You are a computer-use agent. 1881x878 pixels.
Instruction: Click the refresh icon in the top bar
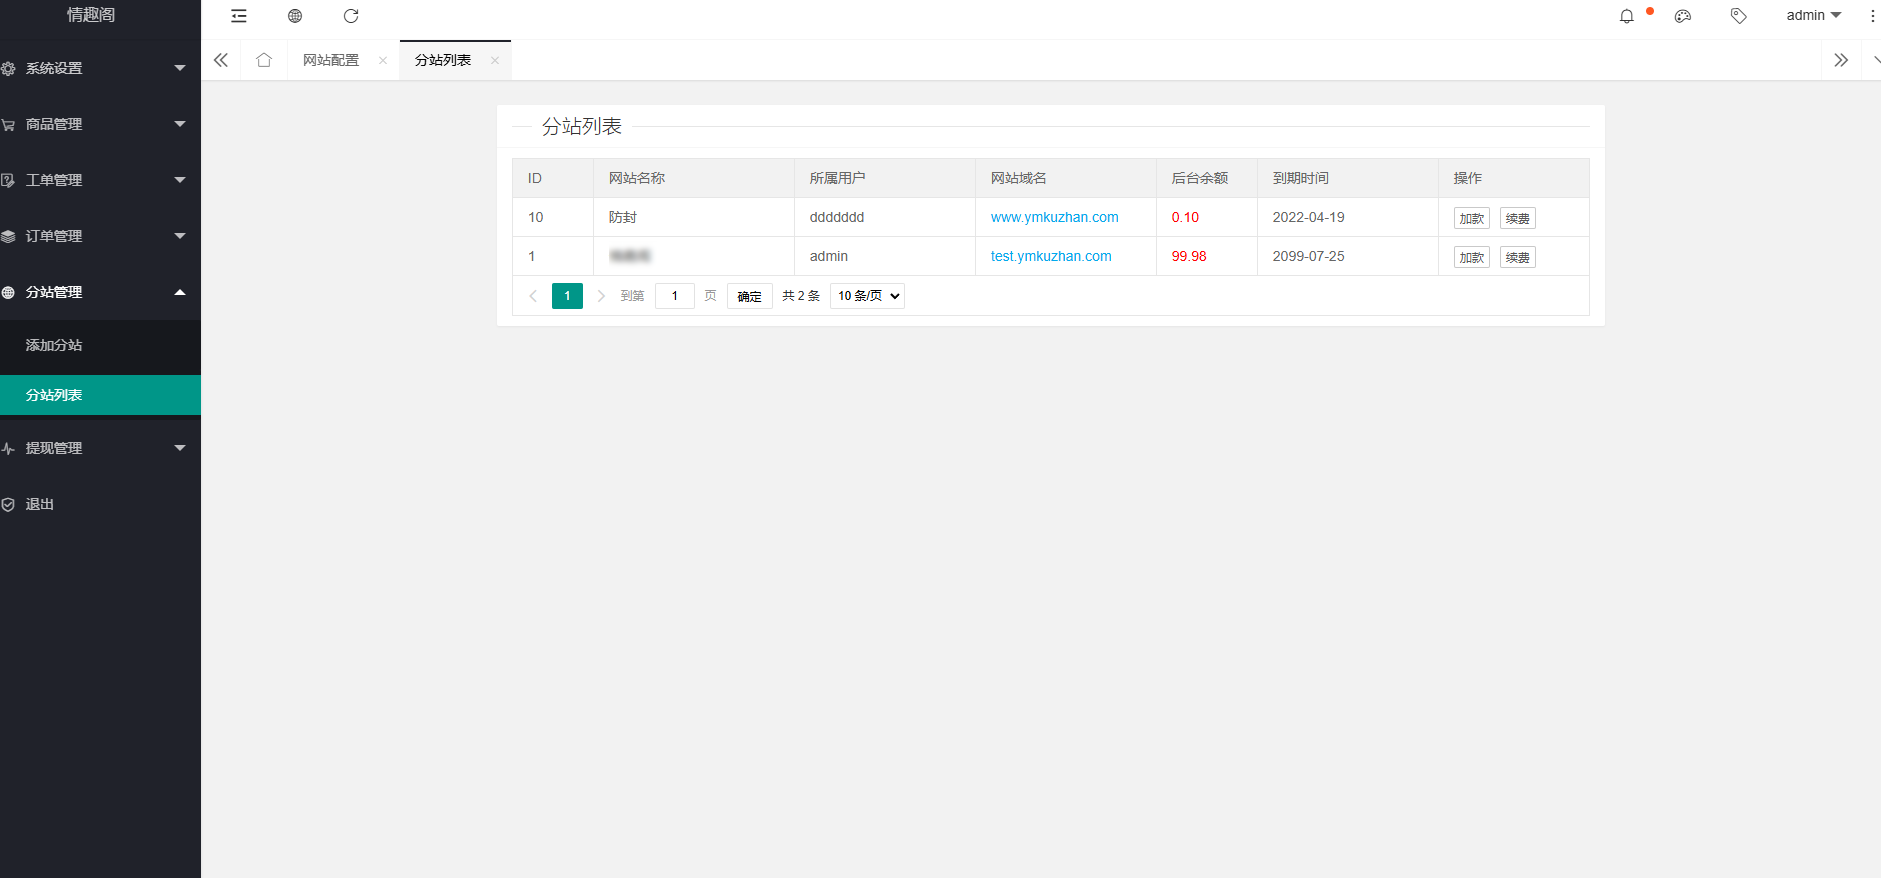point(351,16)
